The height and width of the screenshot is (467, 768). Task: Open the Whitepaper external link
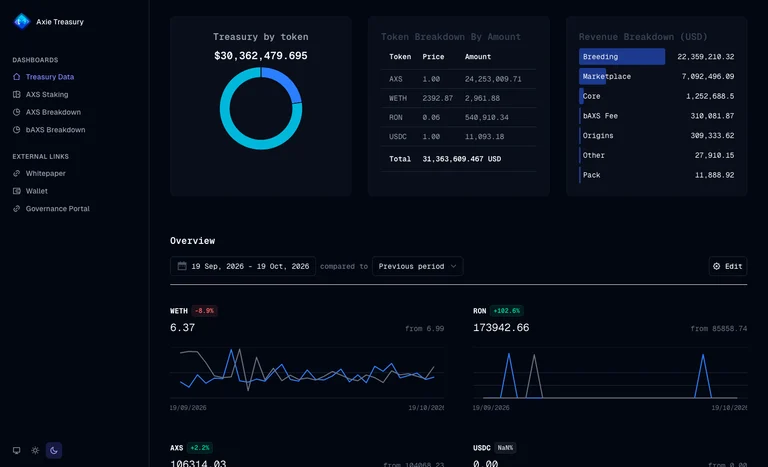pyautogui.click(x=45, y=173)
